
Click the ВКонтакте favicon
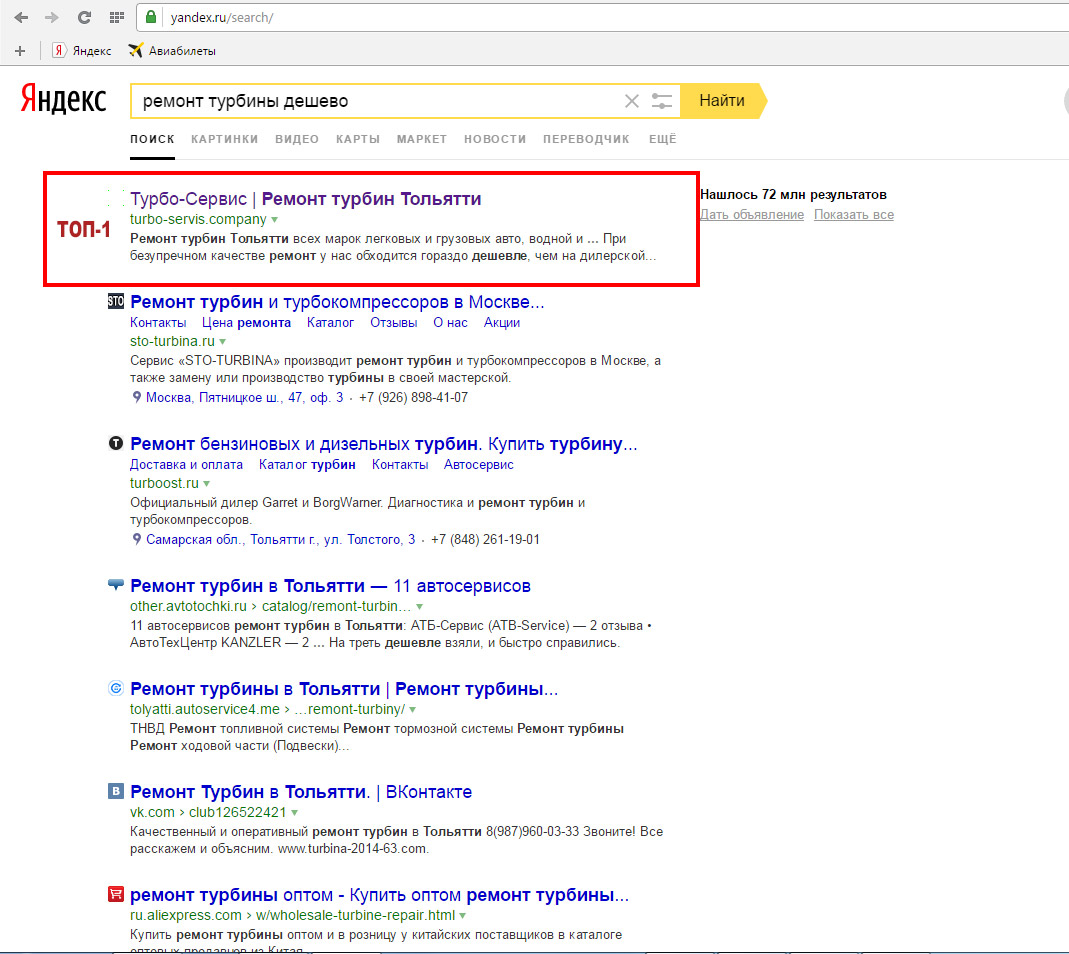[x=116, y=791]
